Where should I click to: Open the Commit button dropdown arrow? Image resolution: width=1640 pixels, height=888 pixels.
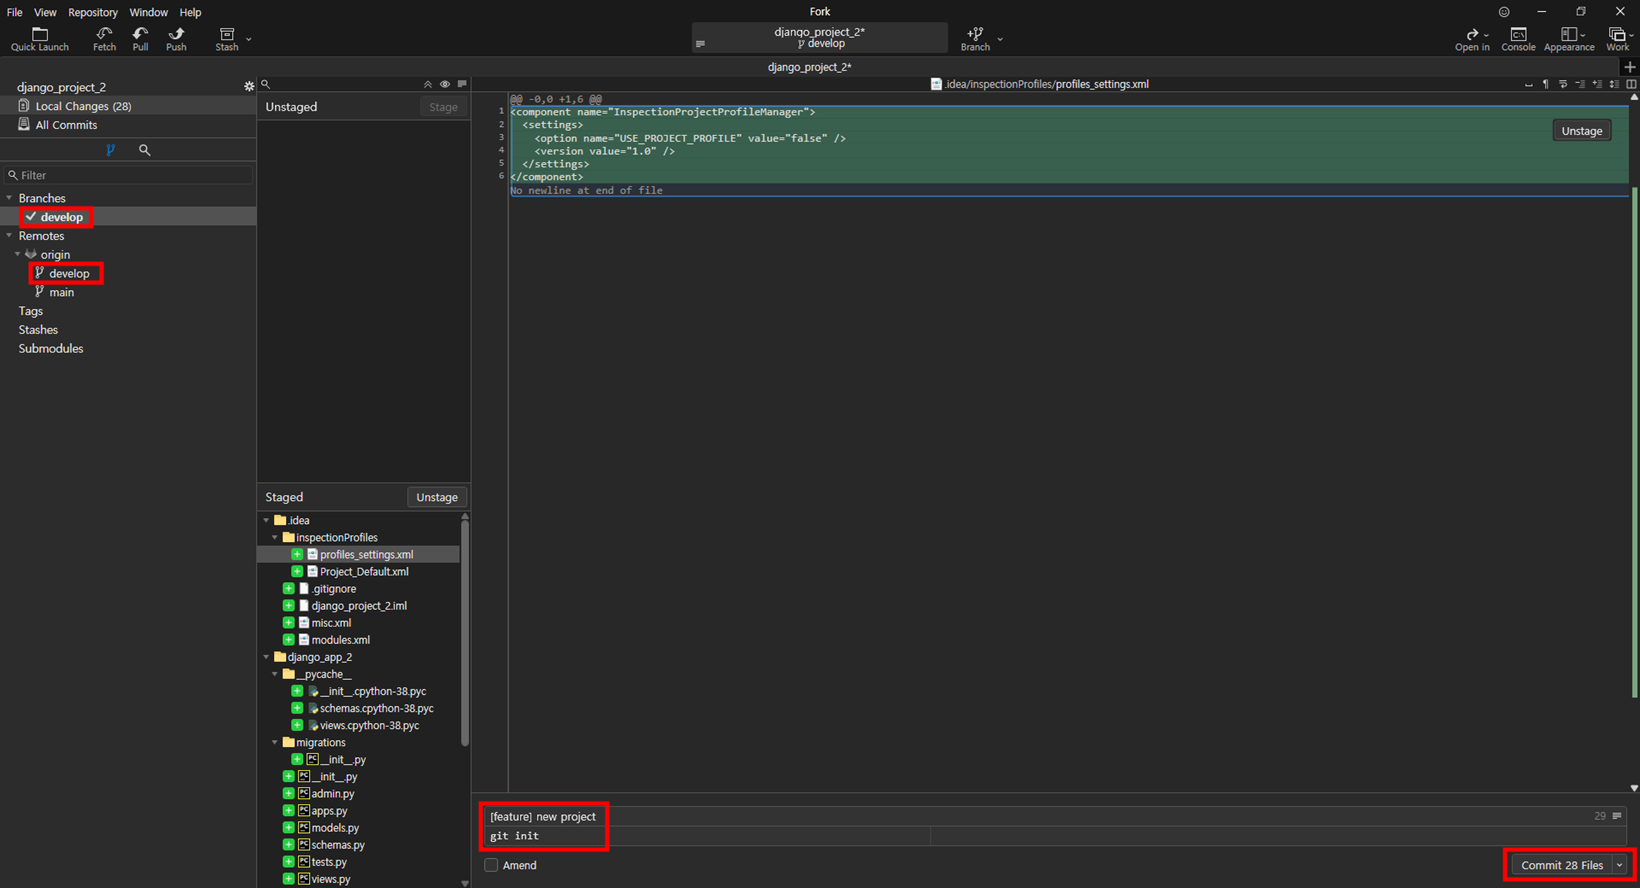1620,865
